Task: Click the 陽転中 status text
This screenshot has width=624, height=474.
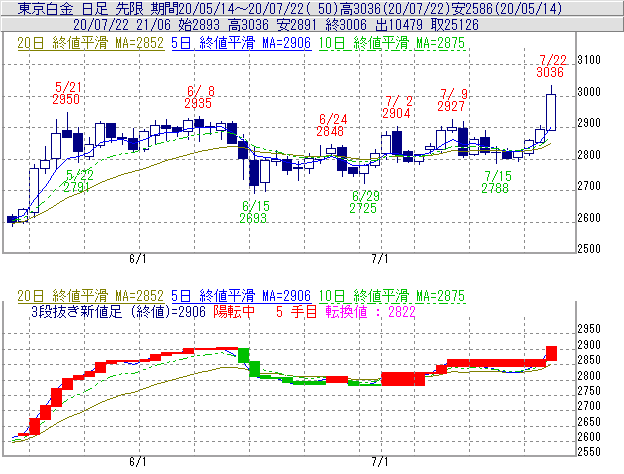Action: (x=234, y=312)
